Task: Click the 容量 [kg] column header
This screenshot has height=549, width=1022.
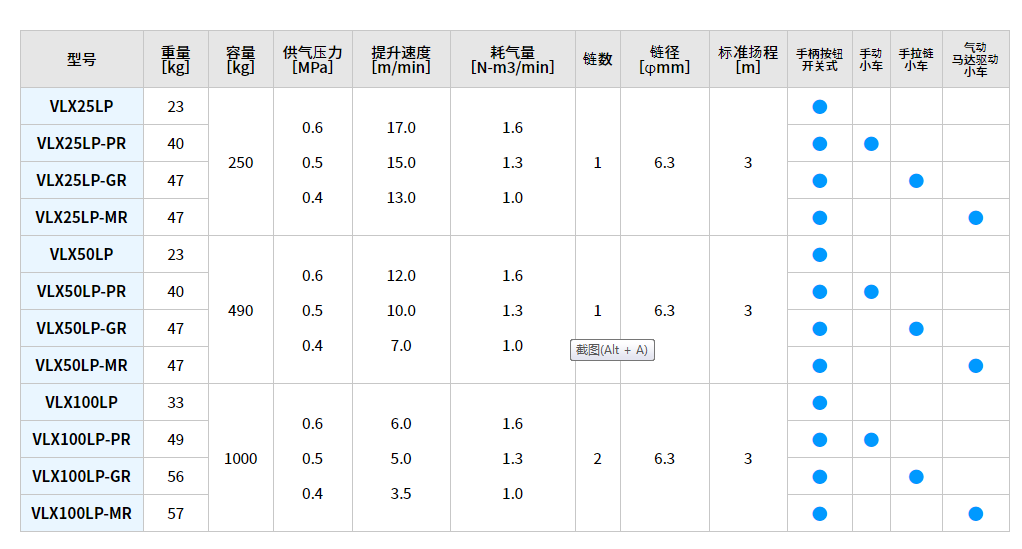Action: click(x=241, y=59)
